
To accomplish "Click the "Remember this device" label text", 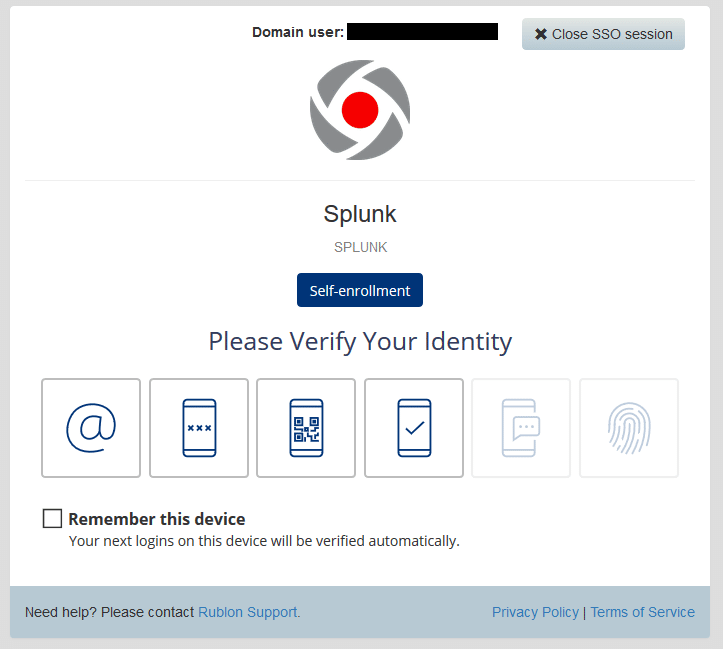I will (x=156, y=519).
